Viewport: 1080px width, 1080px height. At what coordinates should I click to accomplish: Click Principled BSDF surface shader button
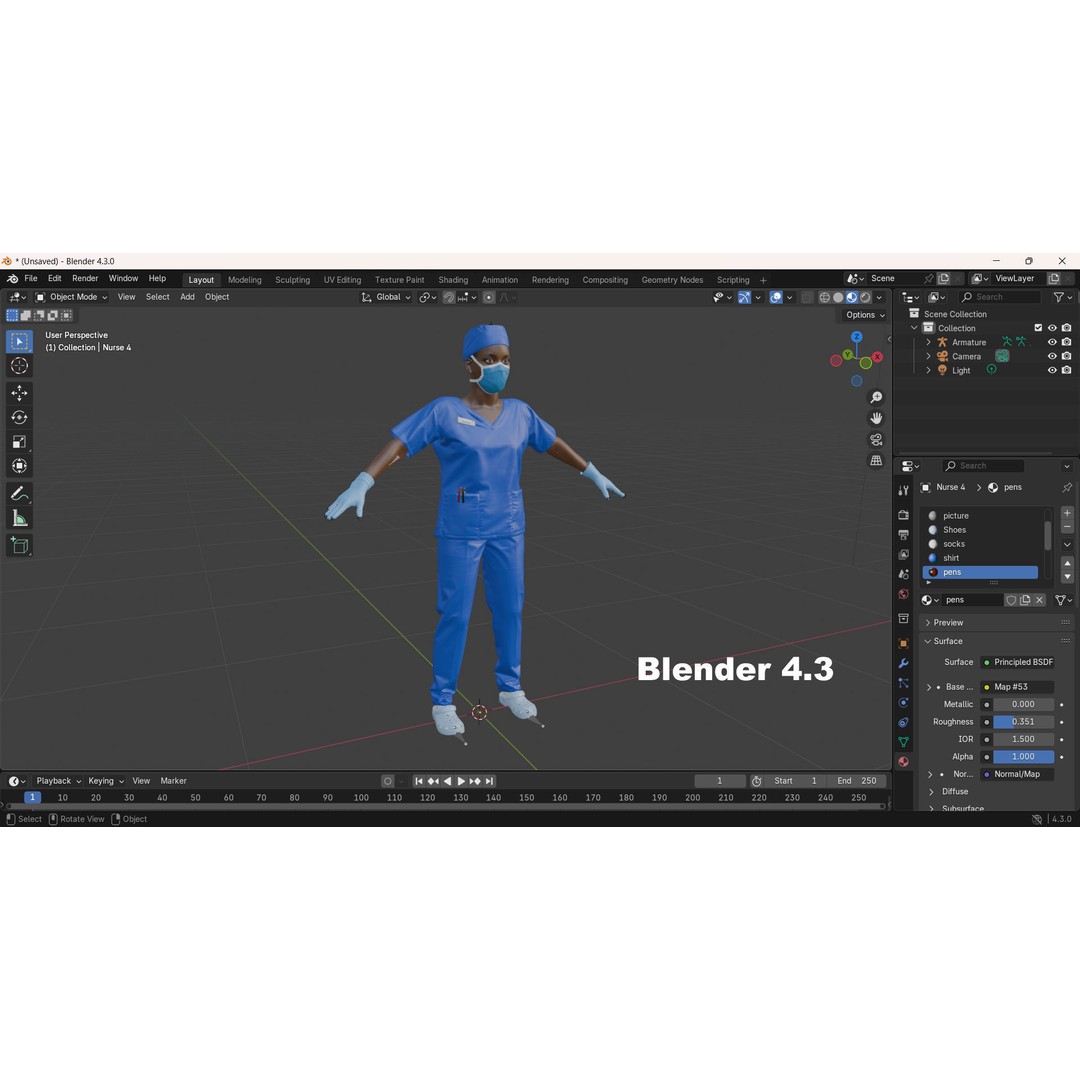(x=1017, y=662)
